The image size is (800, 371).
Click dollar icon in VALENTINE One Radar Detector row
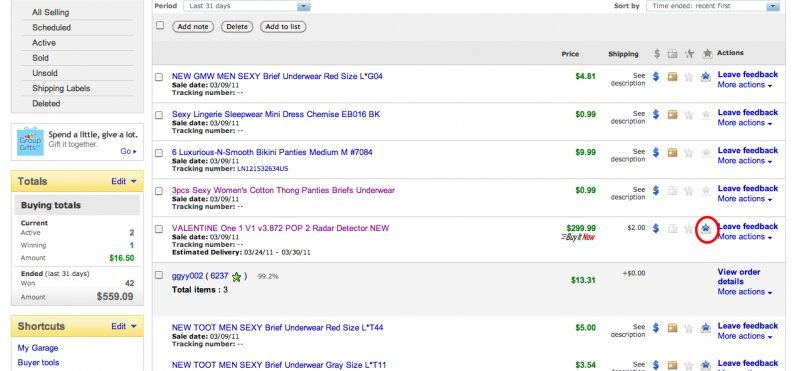point(656,229)
